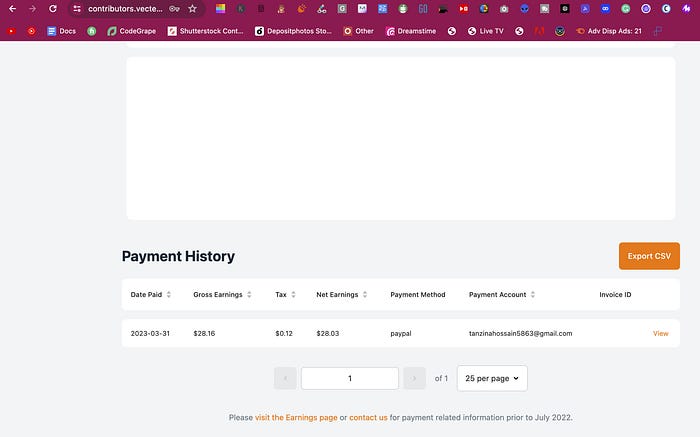
Task: Open the 25 per page dropdown
Action: pos(492,379)
